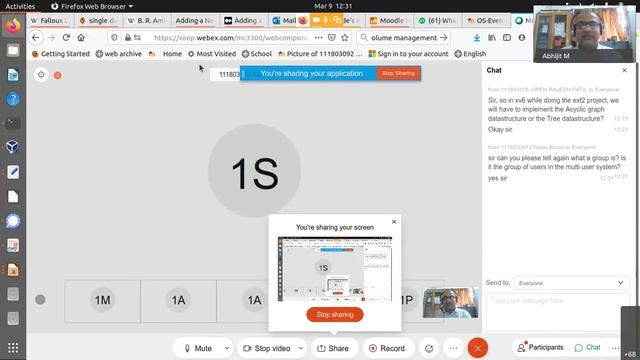Open more options ellipsis in meeting controls
The height and width of the screenshot is (360, 640).
[x=453, y=348]
